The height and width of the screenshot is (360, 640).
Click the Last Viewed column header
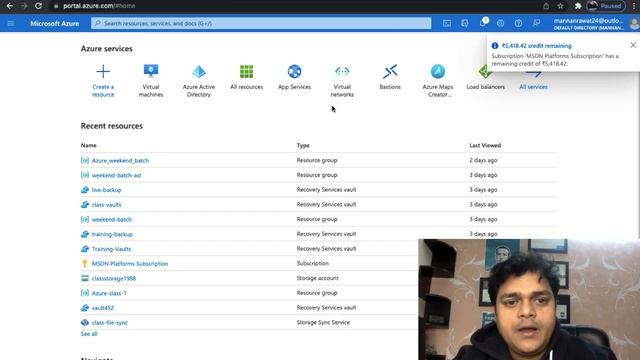[485, 145]
